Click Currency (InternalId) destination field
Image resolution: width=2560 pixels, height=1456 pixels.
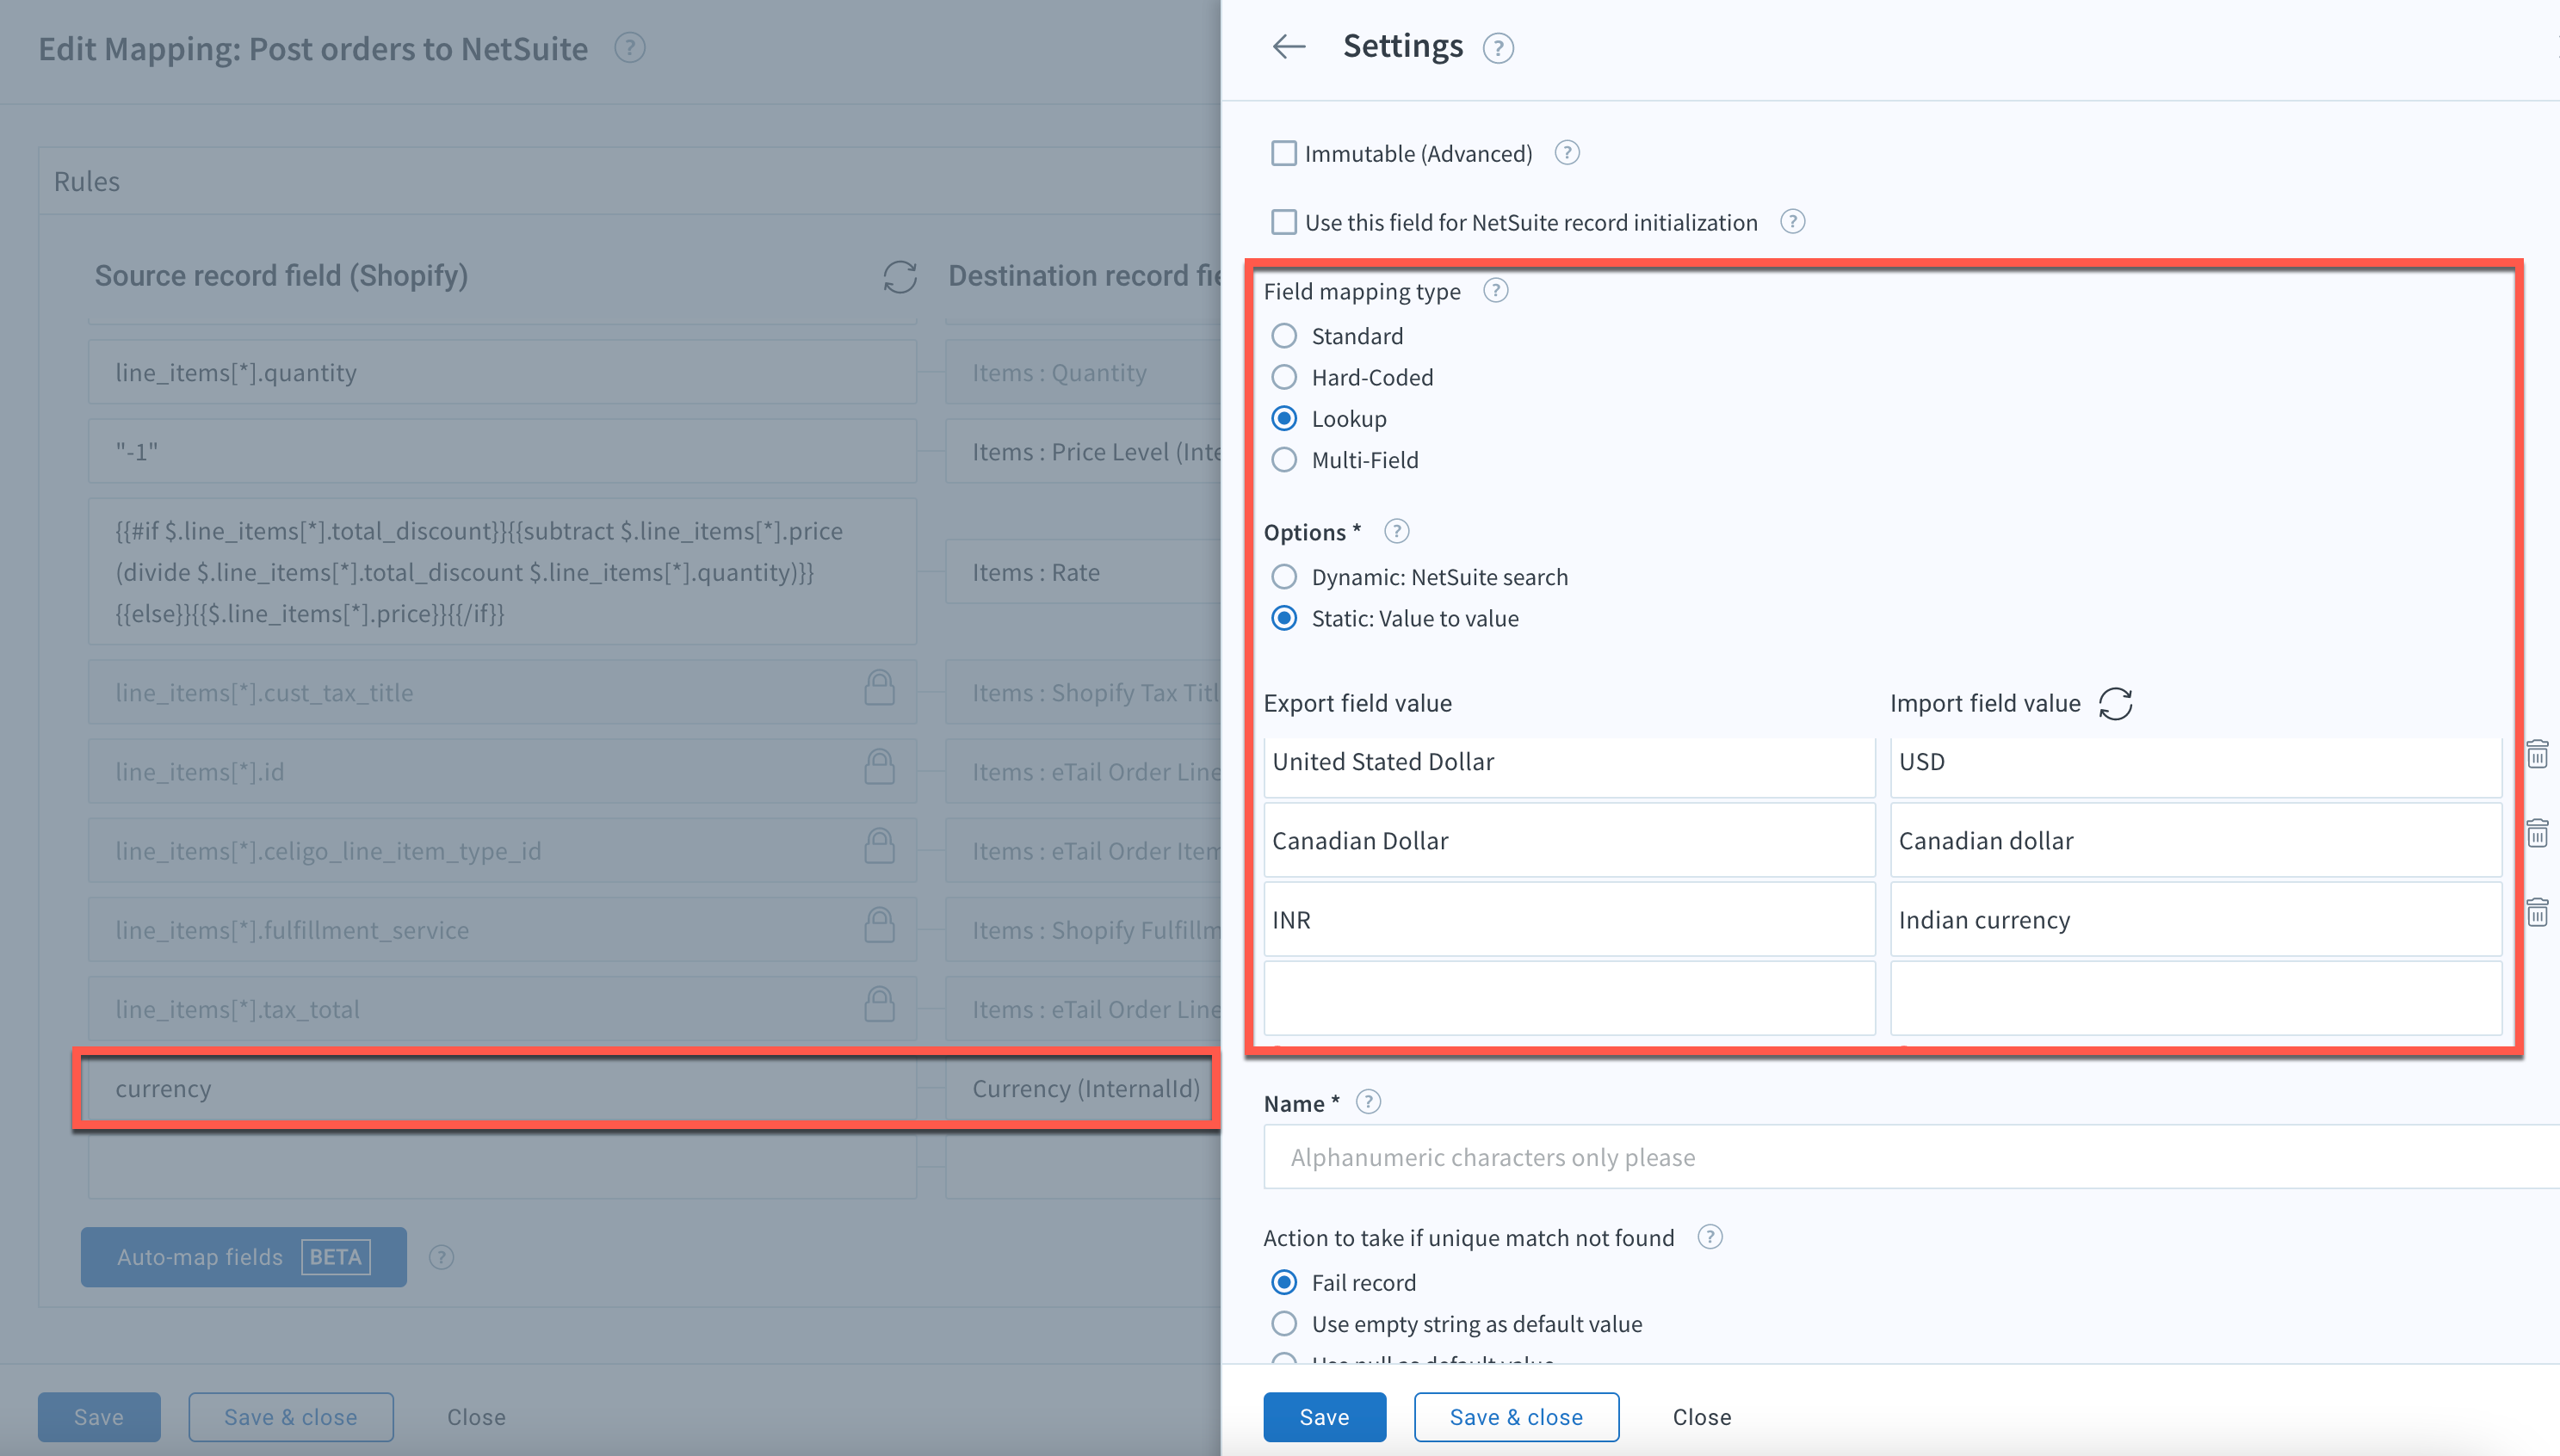pos(1084,1088)
